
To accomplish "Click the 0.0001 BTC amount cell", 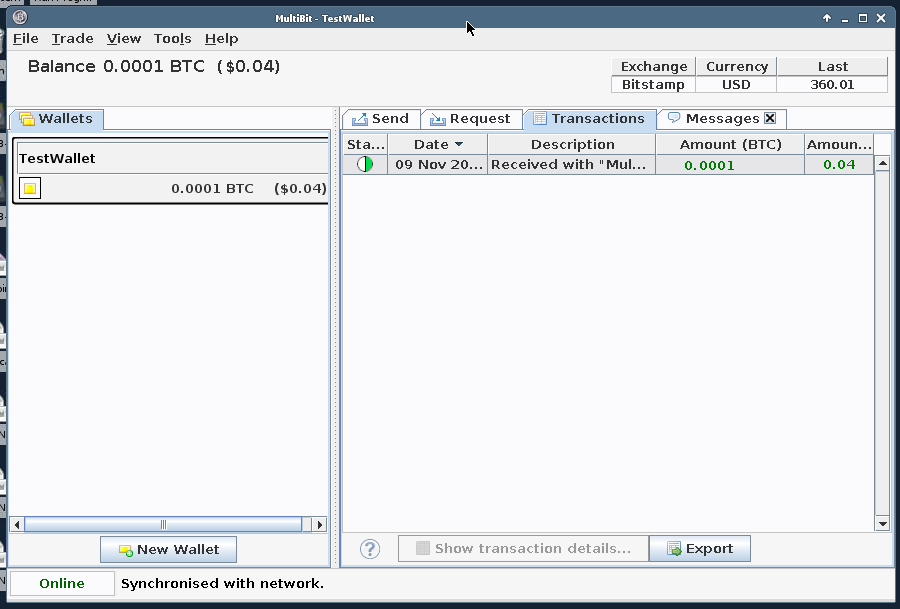I will point(730,165).
